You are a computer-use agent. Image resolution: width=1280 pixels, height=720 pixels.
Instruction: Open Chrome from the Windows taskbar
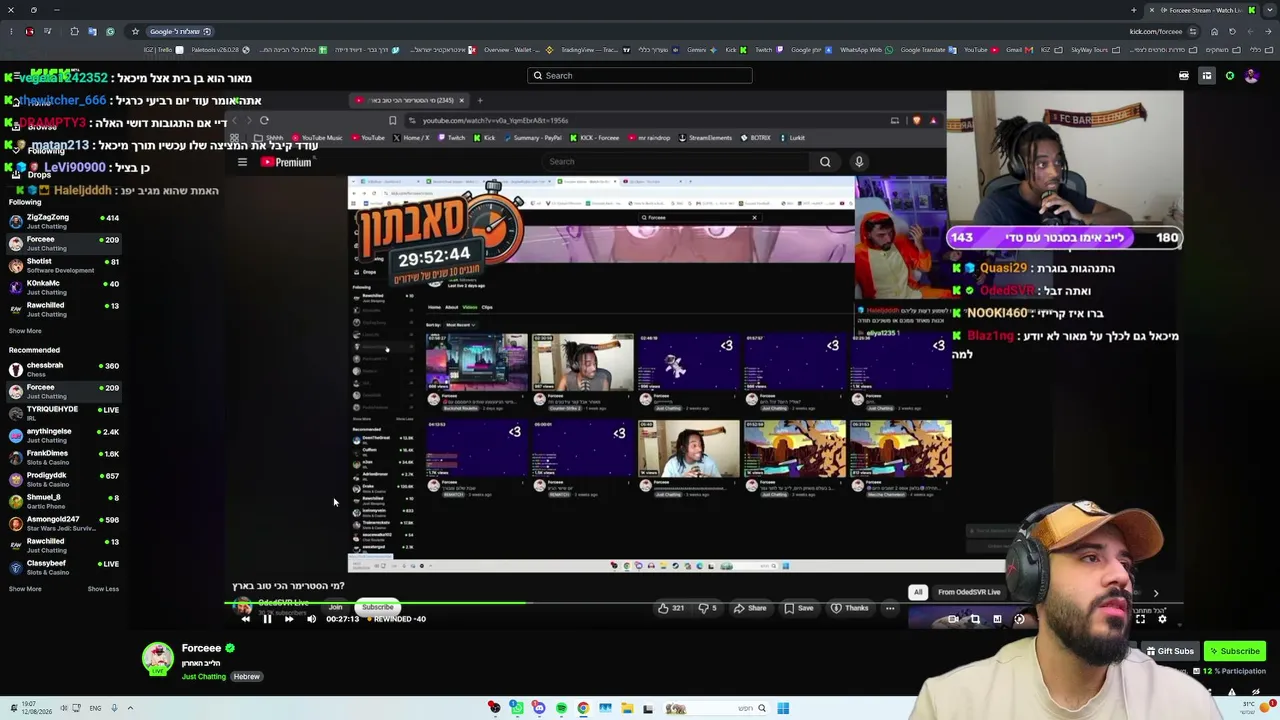click(x=583, y=709)
